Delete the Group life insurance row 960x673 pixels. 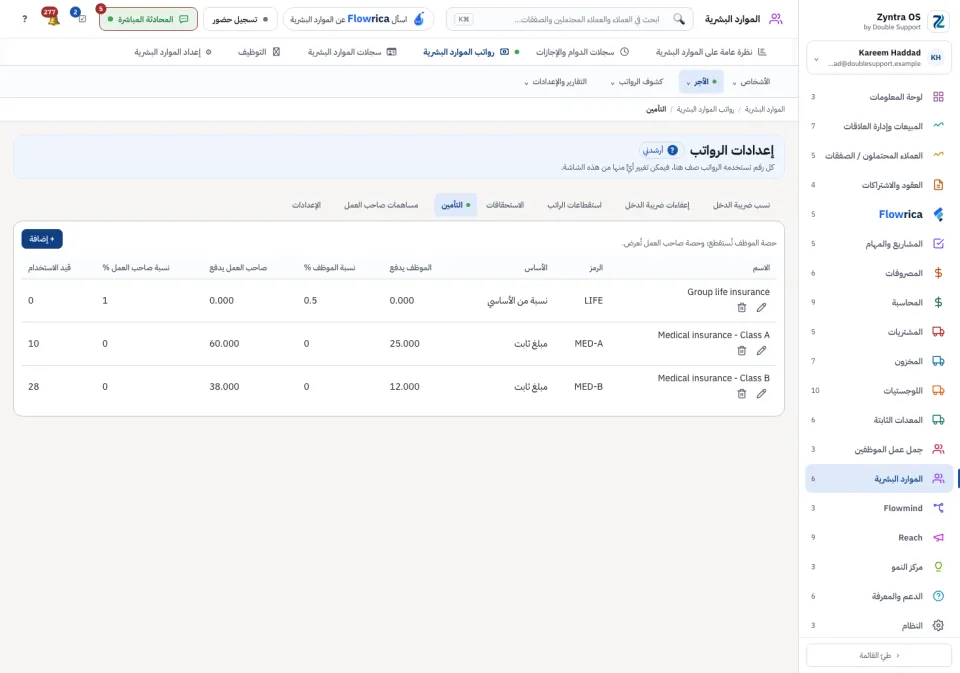[741, 307]
